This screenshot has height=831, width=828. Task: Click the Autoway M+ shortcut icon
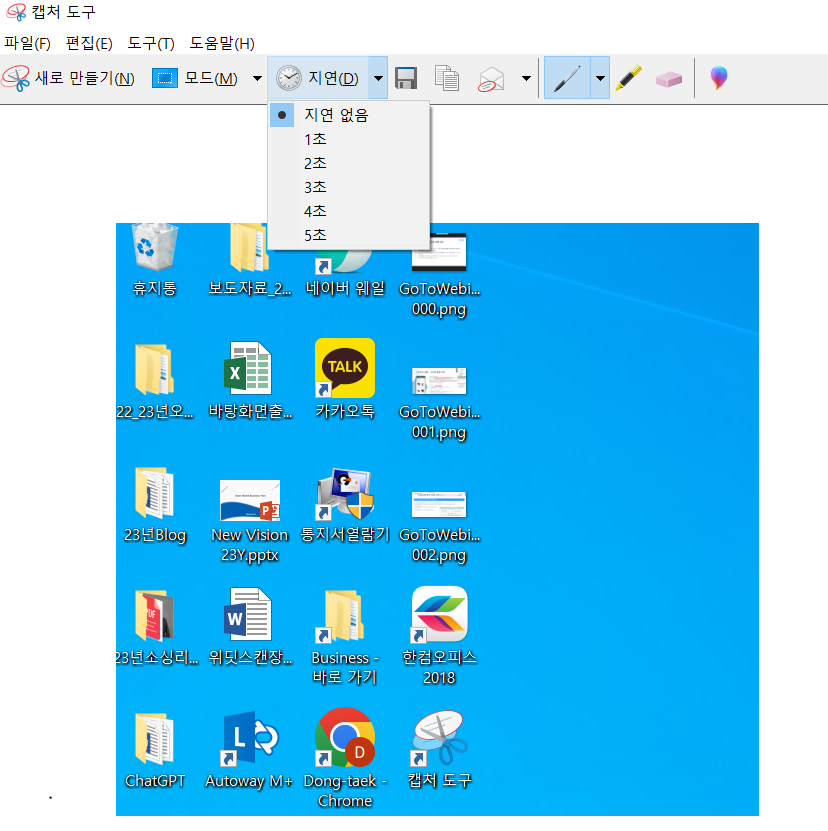[x=249, y=738]
